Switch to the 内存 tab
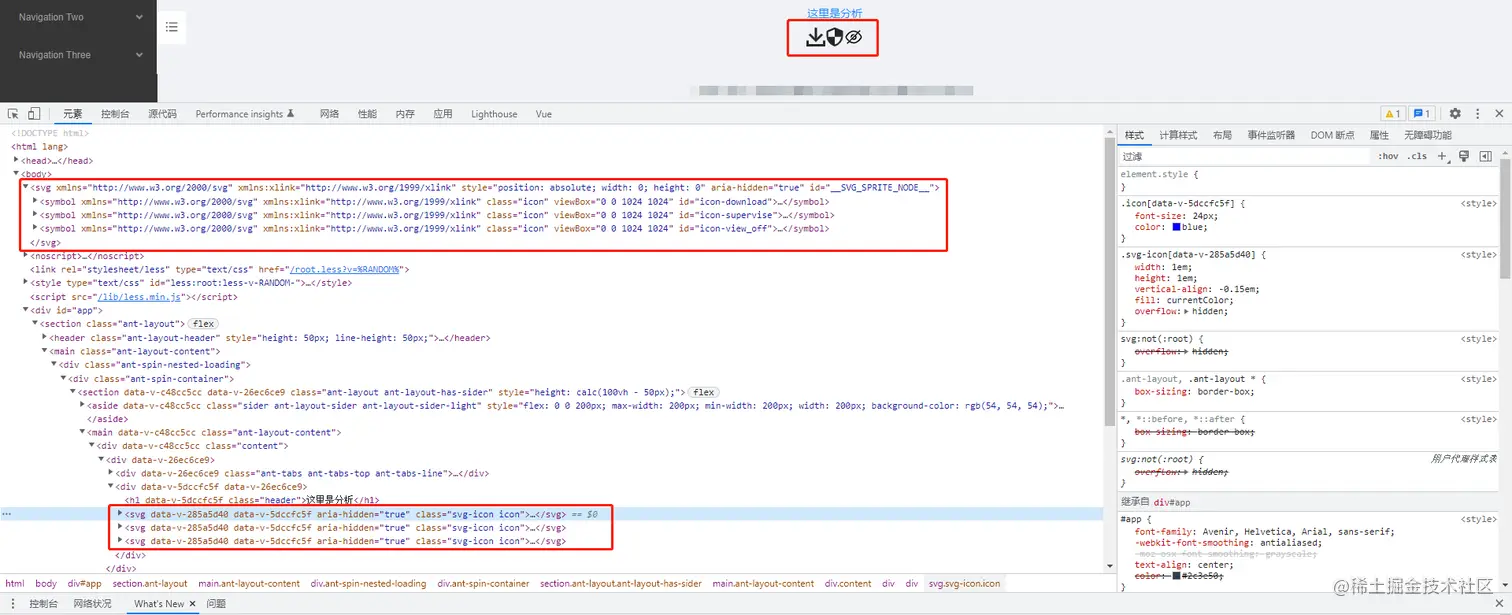The image size is (1512, 615). click(405, 114)
